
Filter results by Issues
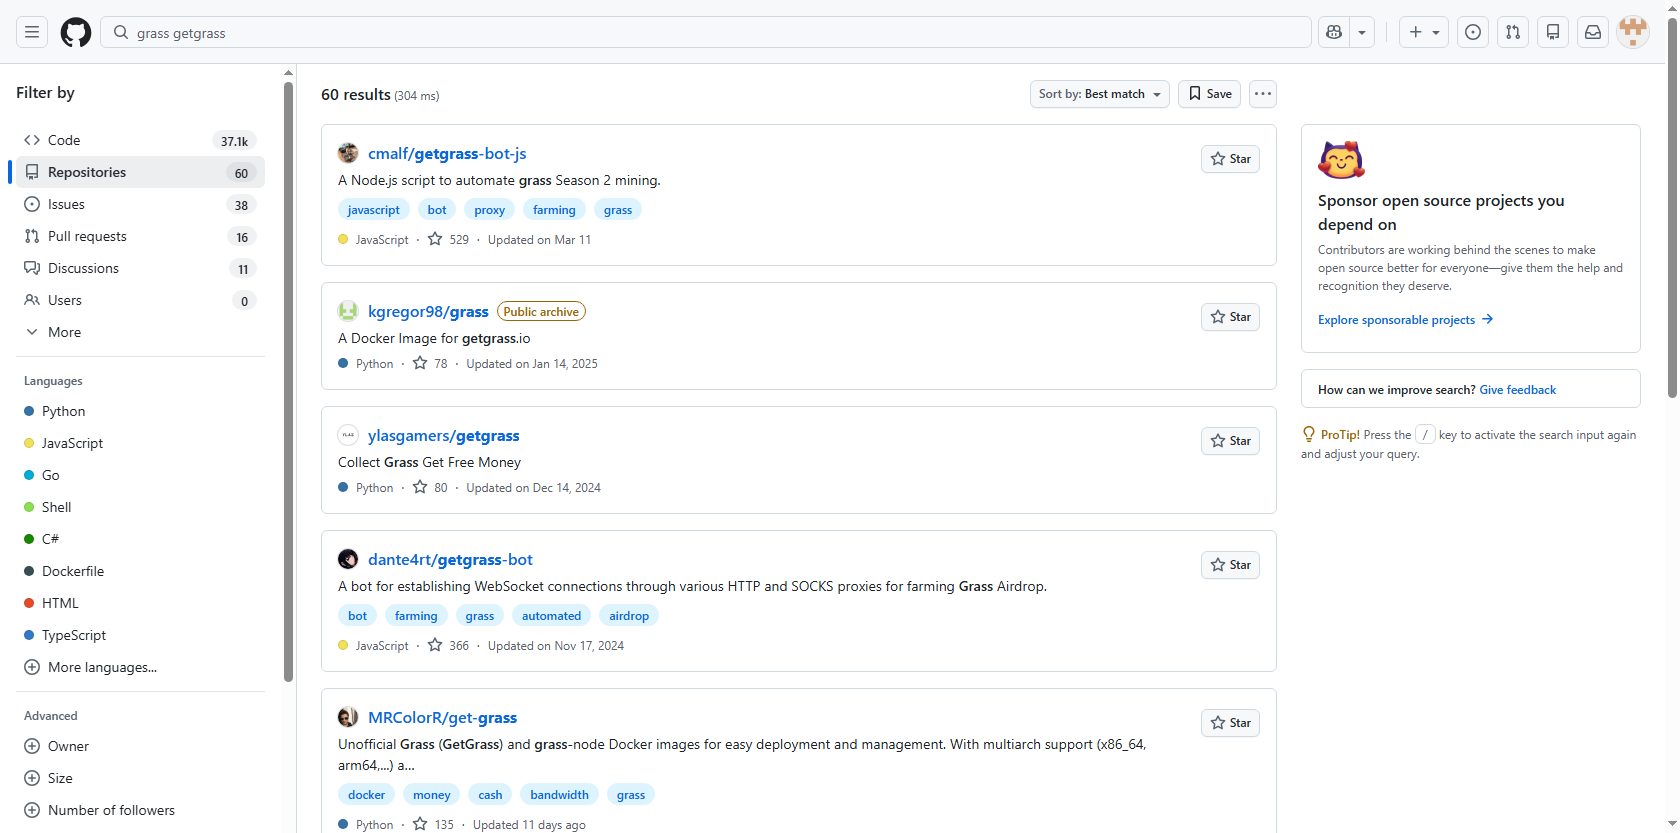140,204
